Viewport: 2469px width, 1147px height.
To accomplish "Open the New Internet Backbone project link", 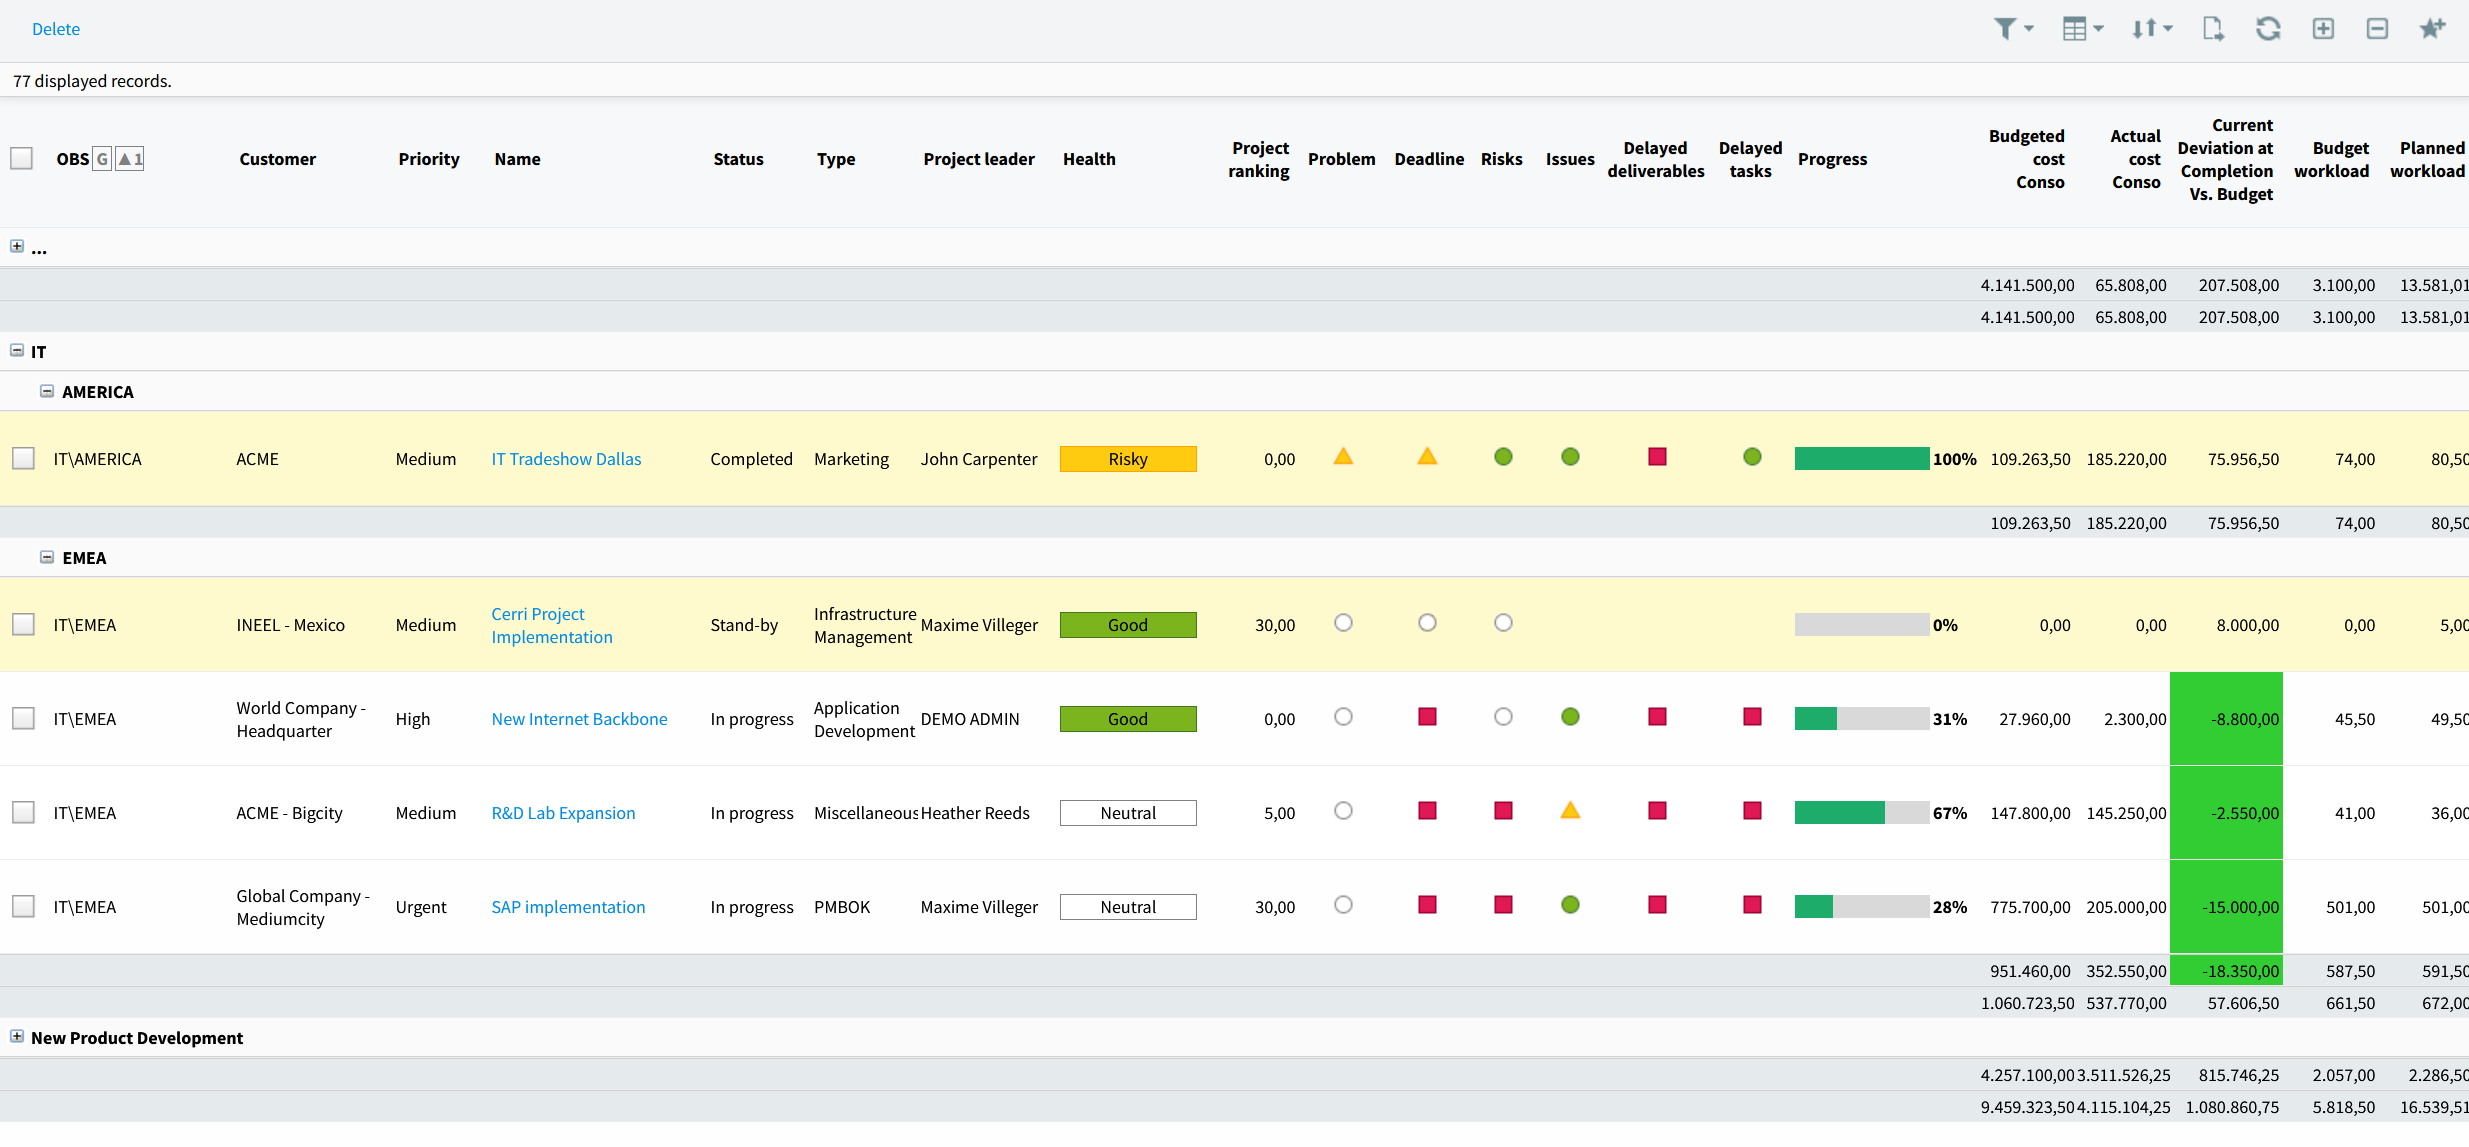I will coord(579,719).
